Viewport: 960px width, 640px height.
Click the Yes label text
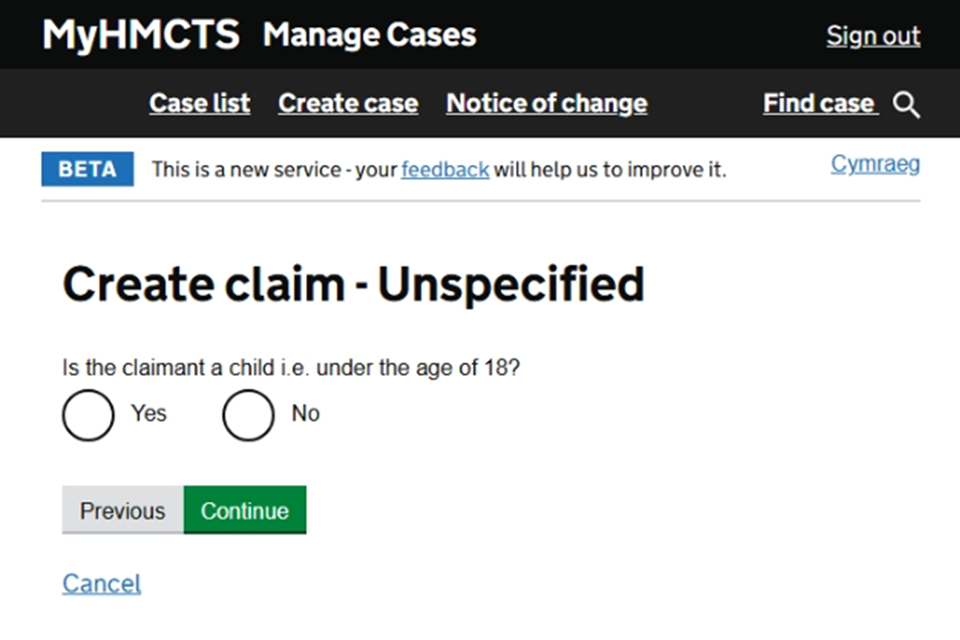click(x=149, y=413)
